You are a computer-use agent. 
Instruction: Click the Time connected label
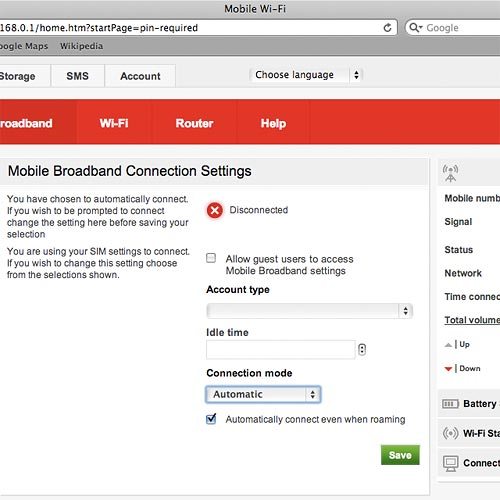472,297
